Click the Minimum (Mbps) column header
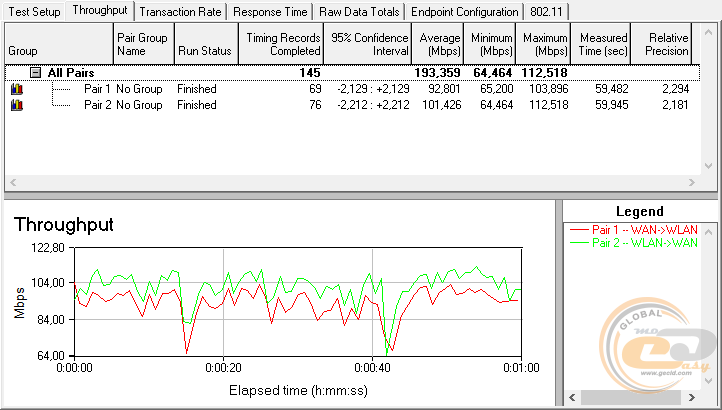Screen dimensions: 722x410 point(489,44)
